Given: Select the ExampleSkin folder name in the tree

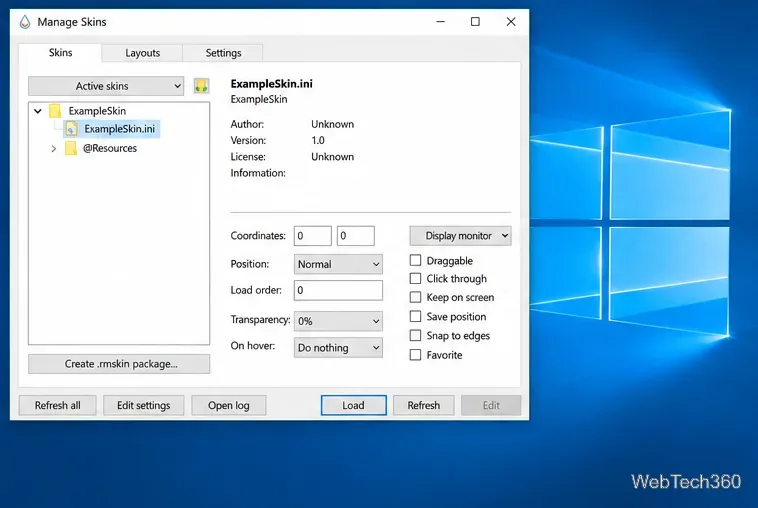Looking at the screenshot, I should (97, 111).
